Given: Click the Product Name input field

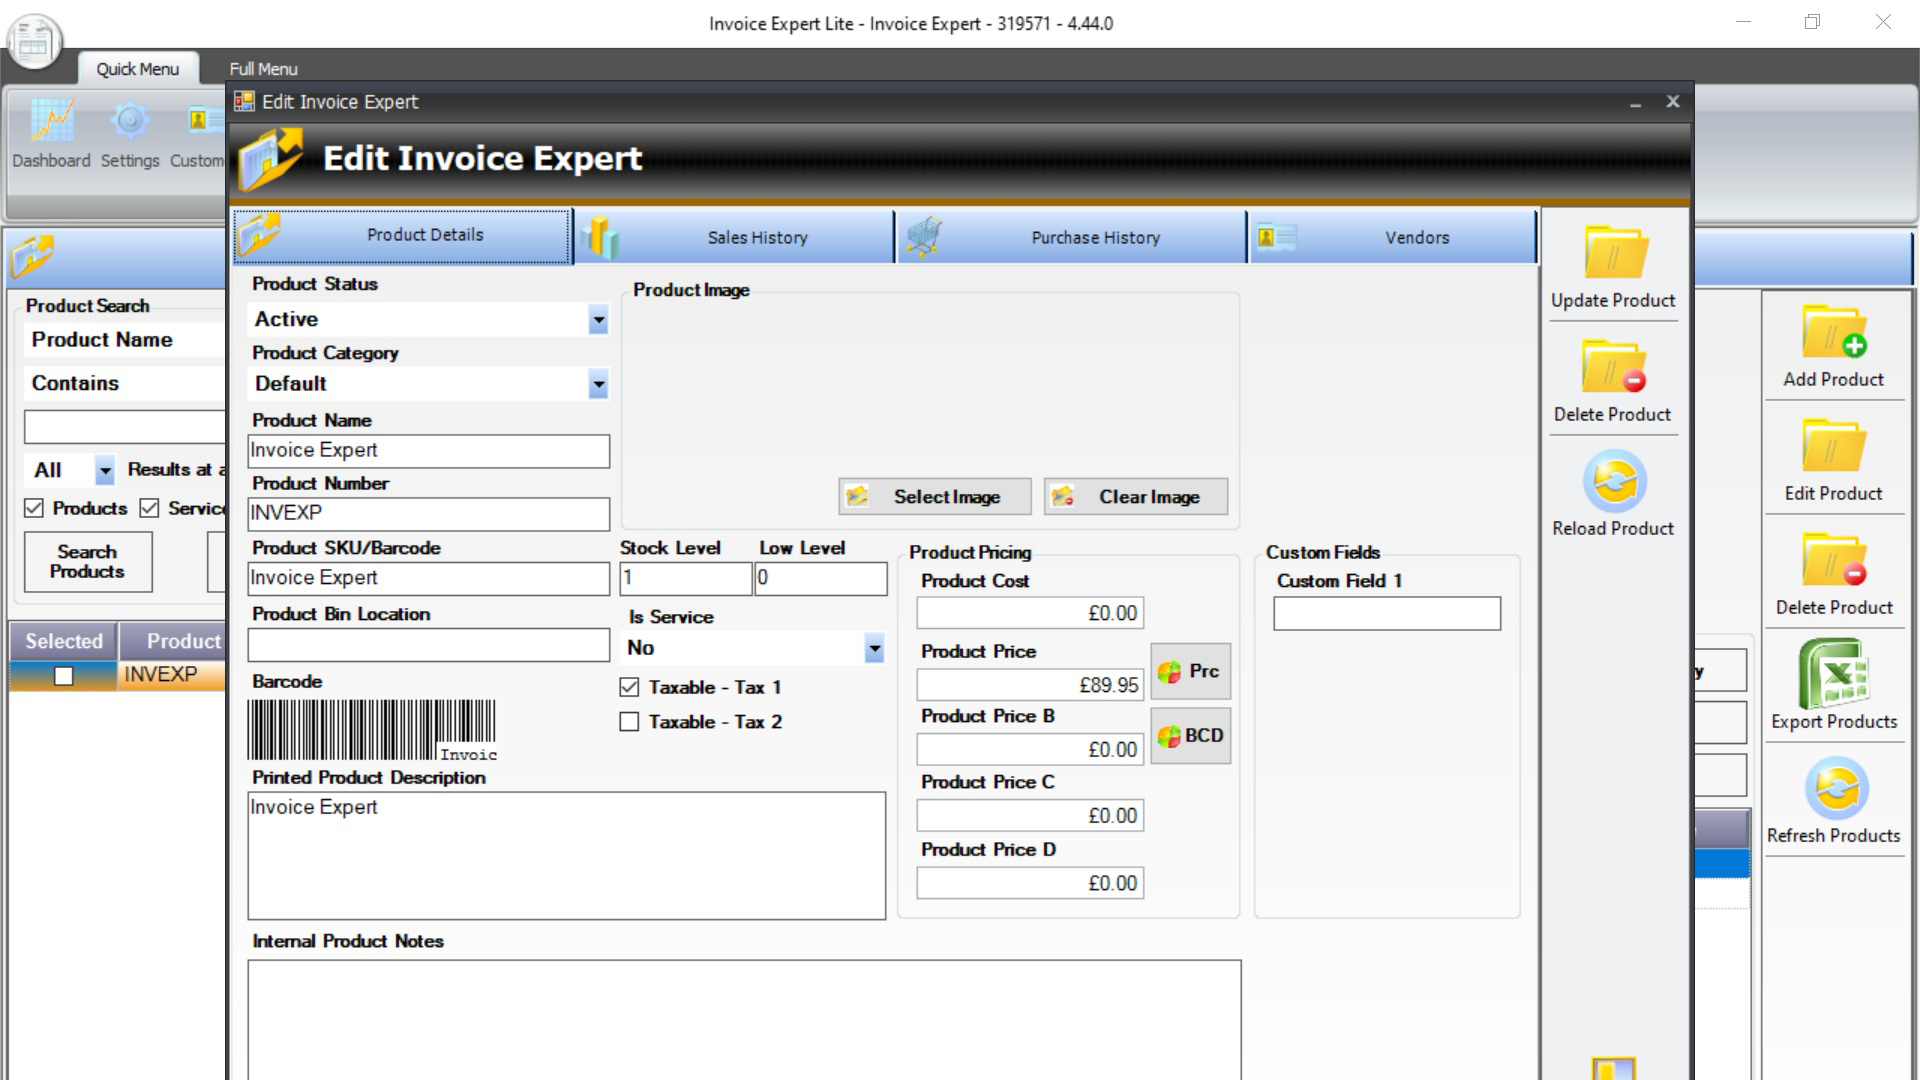Looking at the screenshot, I should click(x=428, y=451).
